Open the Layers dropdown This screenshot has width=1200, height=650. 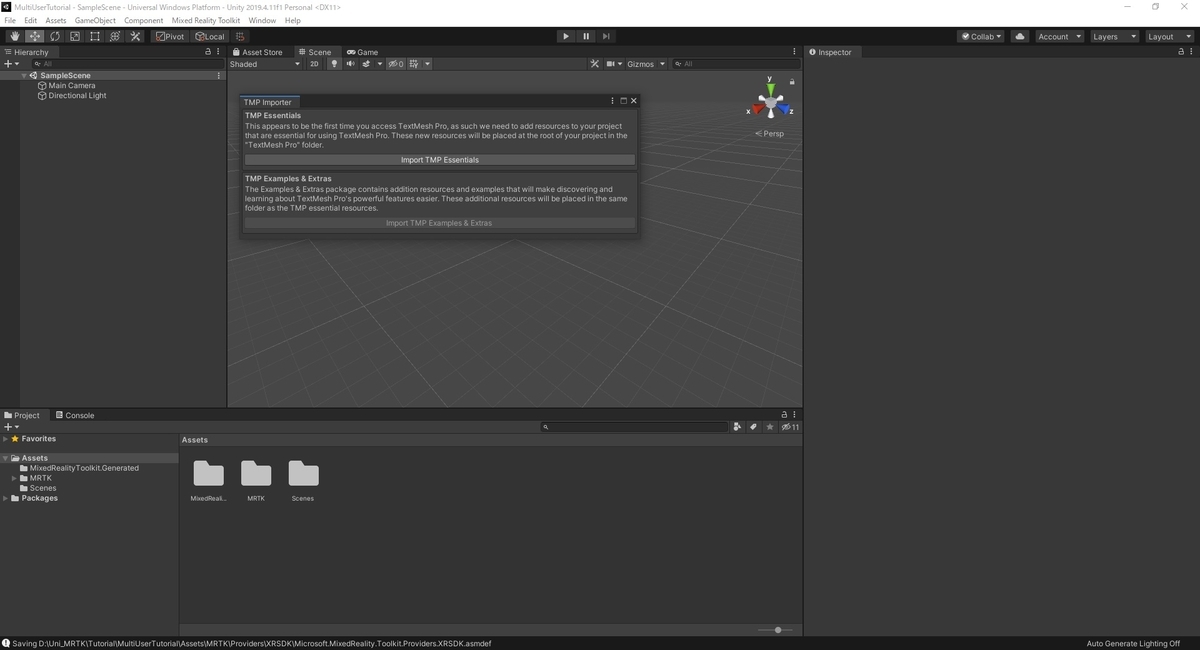1115,37
